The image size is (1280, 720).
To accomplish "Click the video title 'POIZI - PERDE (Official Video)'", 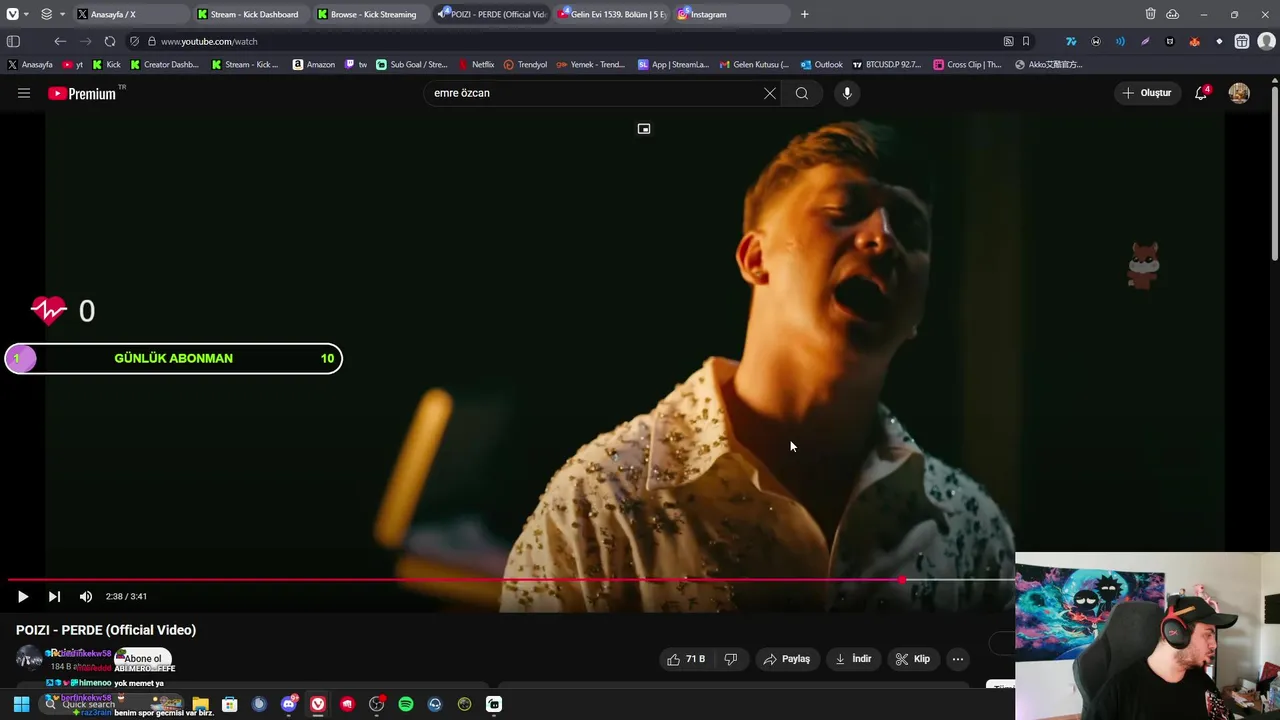I will click(x=106, y=630).
